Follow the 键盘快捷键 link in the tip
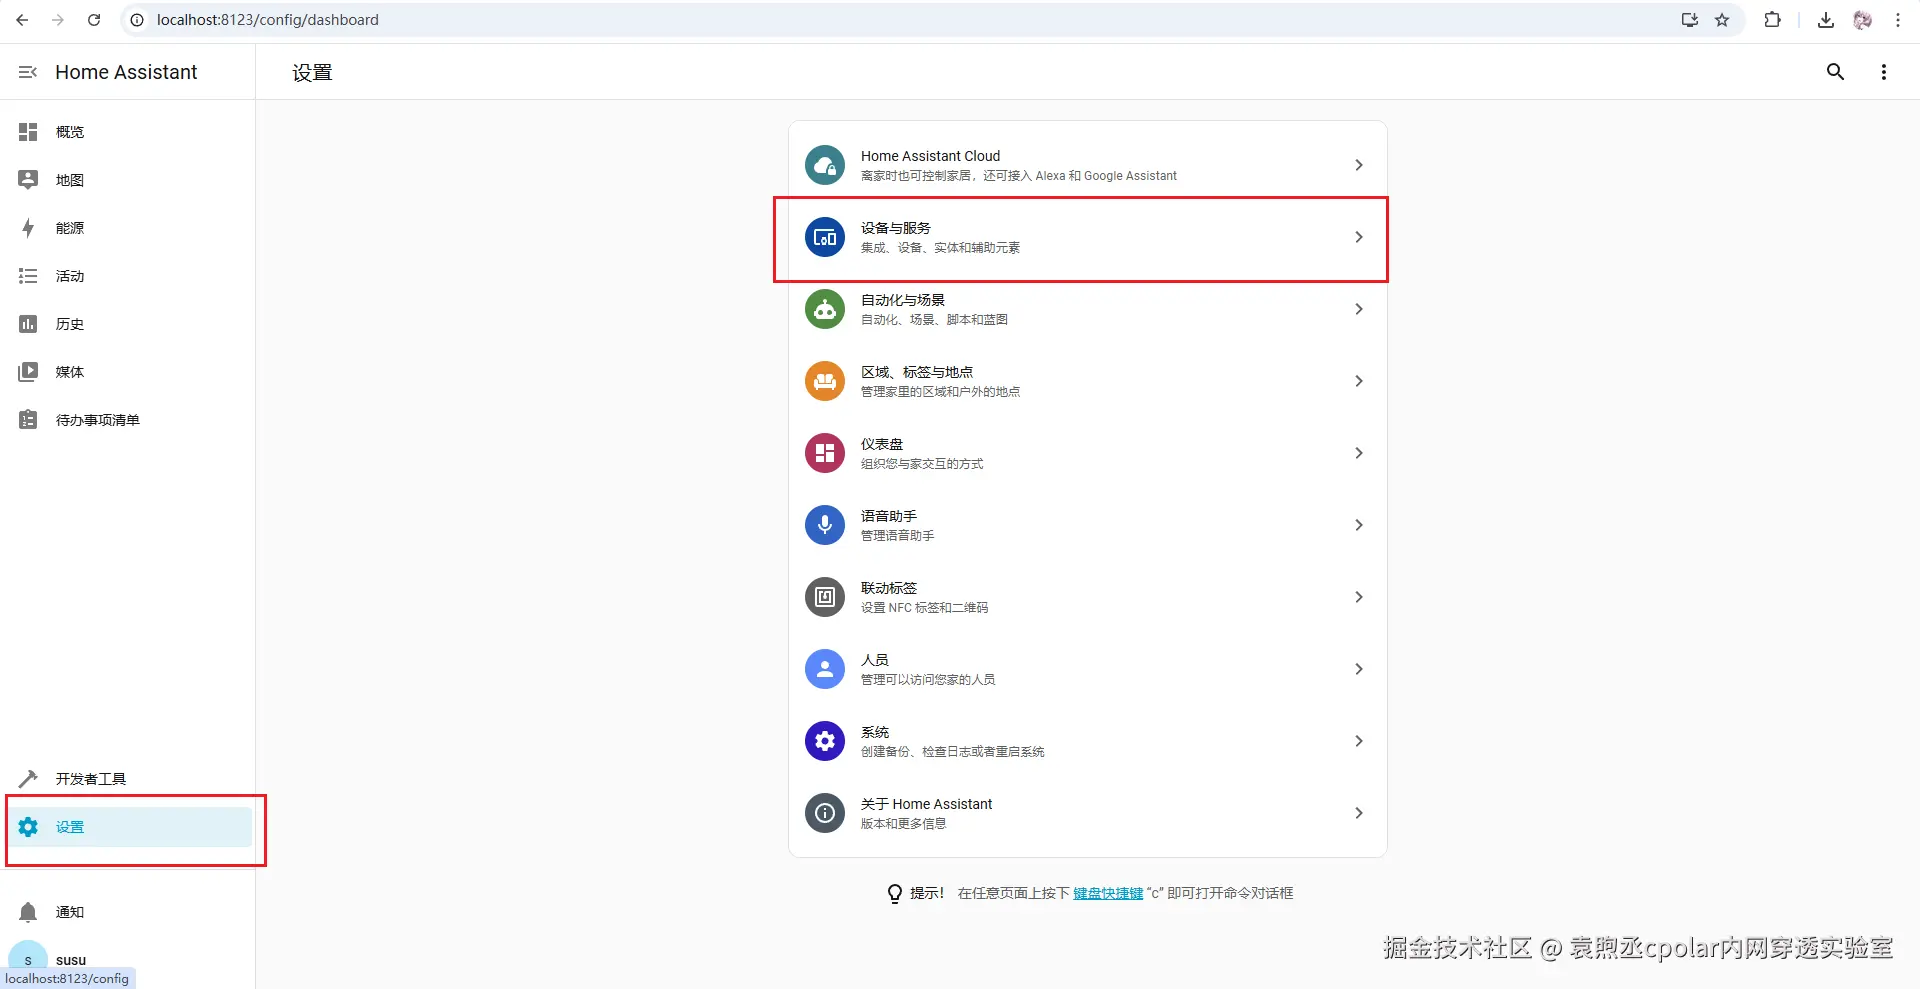Screen dimensions: 1920x989 coord(1108,893)
